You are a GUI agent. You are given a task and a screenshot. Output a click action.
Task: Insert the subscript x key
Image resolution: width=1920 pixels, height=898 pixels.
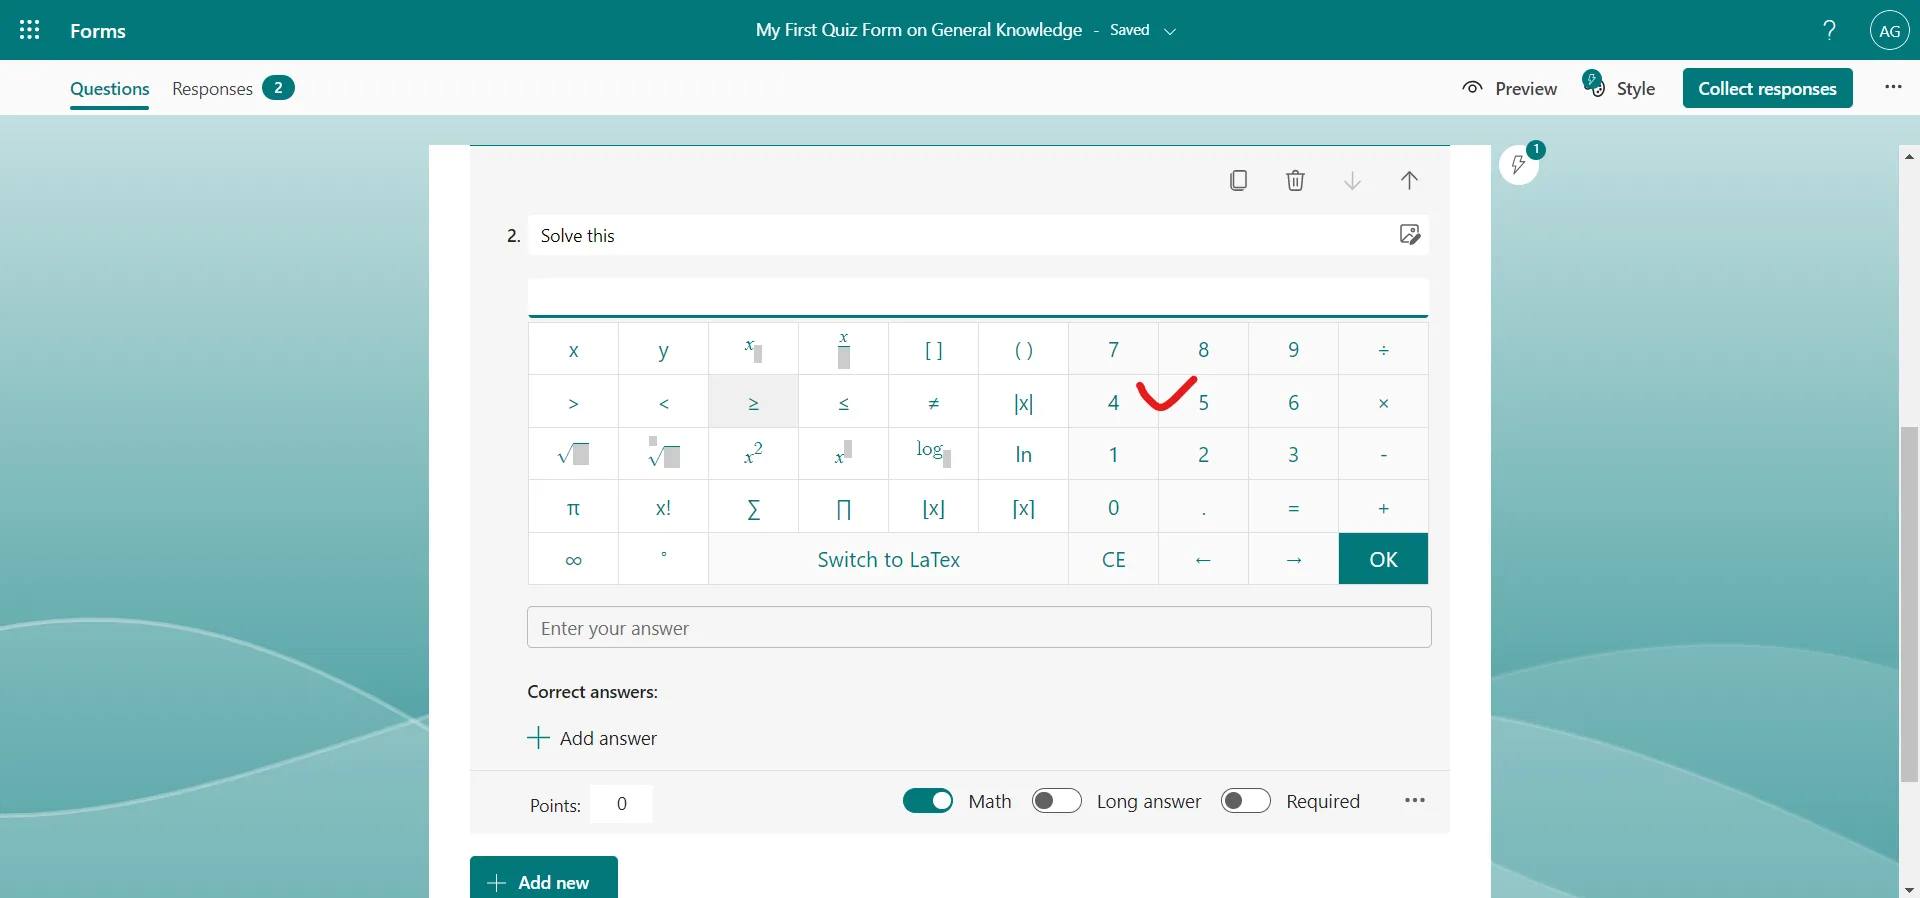point(753,349)
